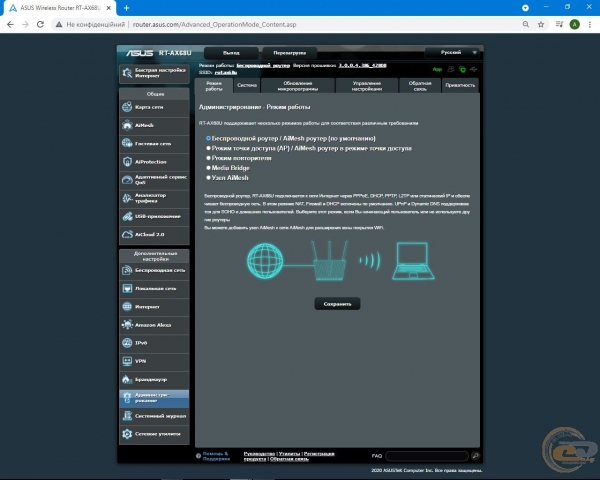Open the SSID link in header
600x480 pixels.
(226, 72)
